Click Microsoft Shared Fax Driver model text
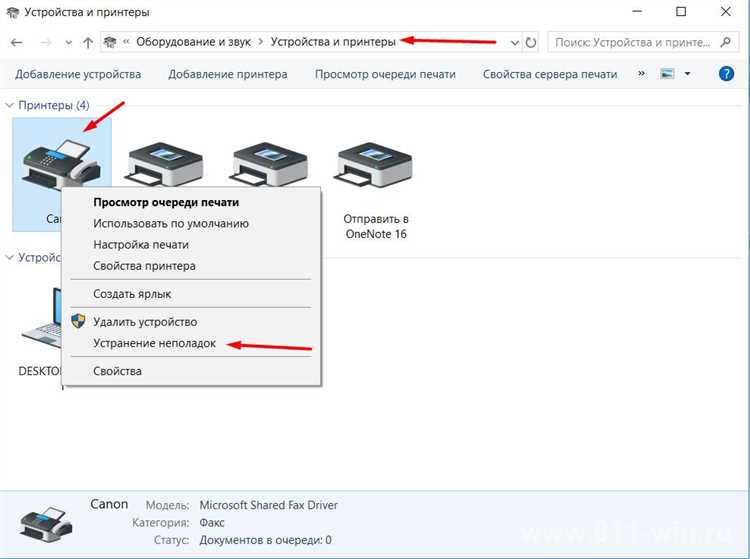 pos(268,505)
